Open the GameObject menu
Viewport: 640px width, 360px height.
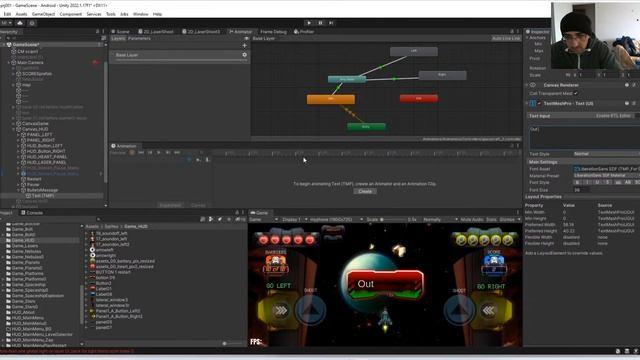coord(43,14)
